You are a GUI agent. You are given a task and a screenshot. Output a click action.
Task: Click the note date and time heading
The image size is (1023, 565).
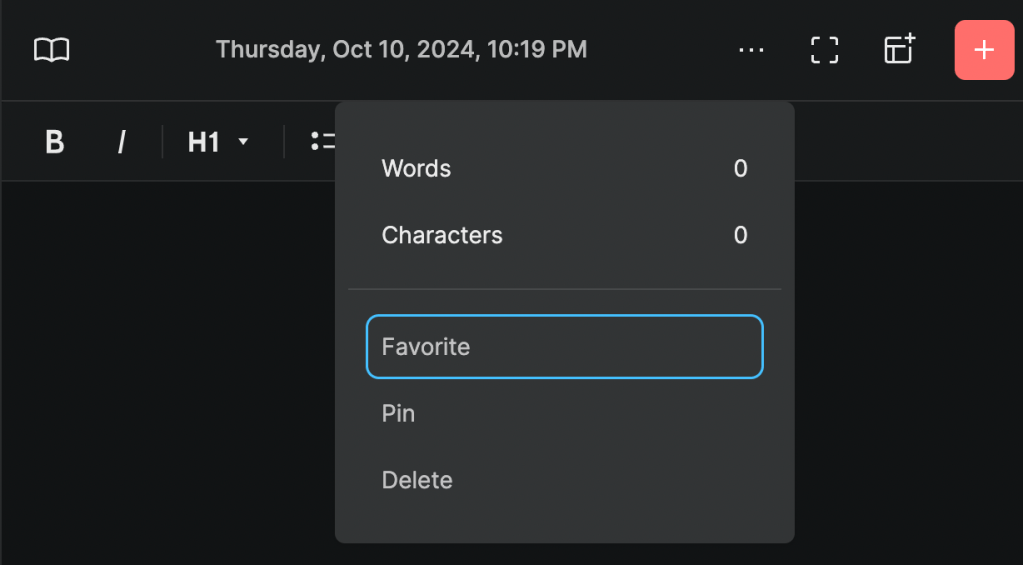pos(401,49)
